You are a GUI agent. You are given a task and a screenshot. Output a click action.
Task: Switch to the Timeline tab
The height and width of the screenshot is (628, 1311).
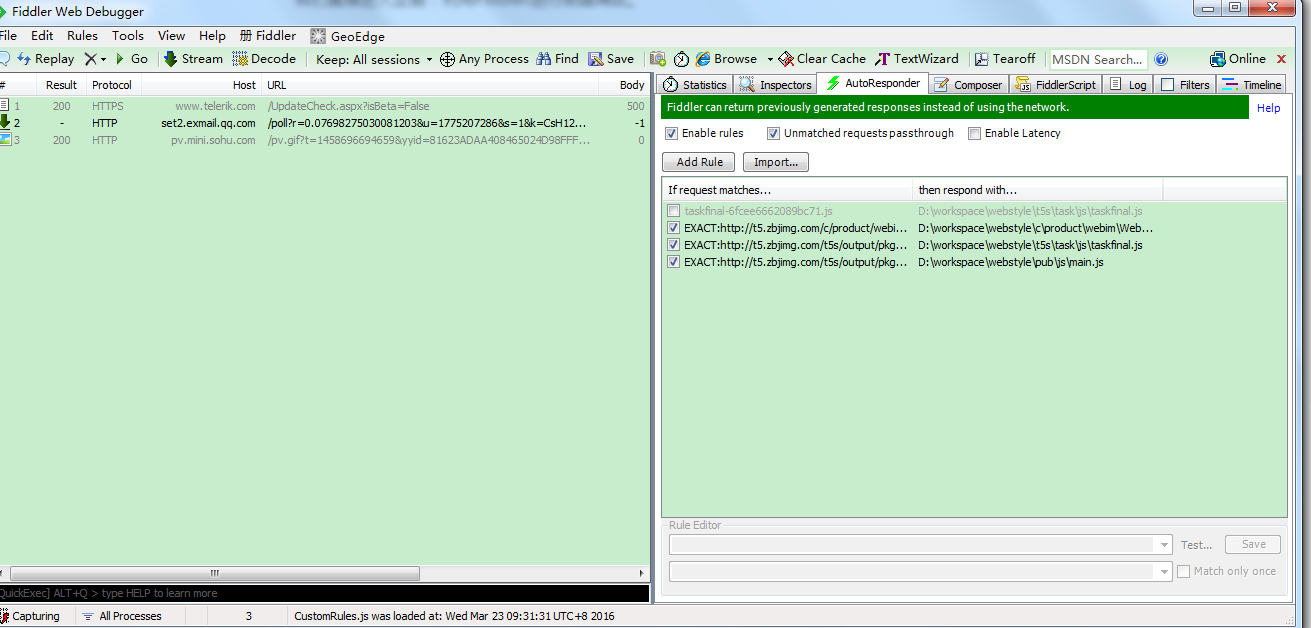tap(1252, 85)
